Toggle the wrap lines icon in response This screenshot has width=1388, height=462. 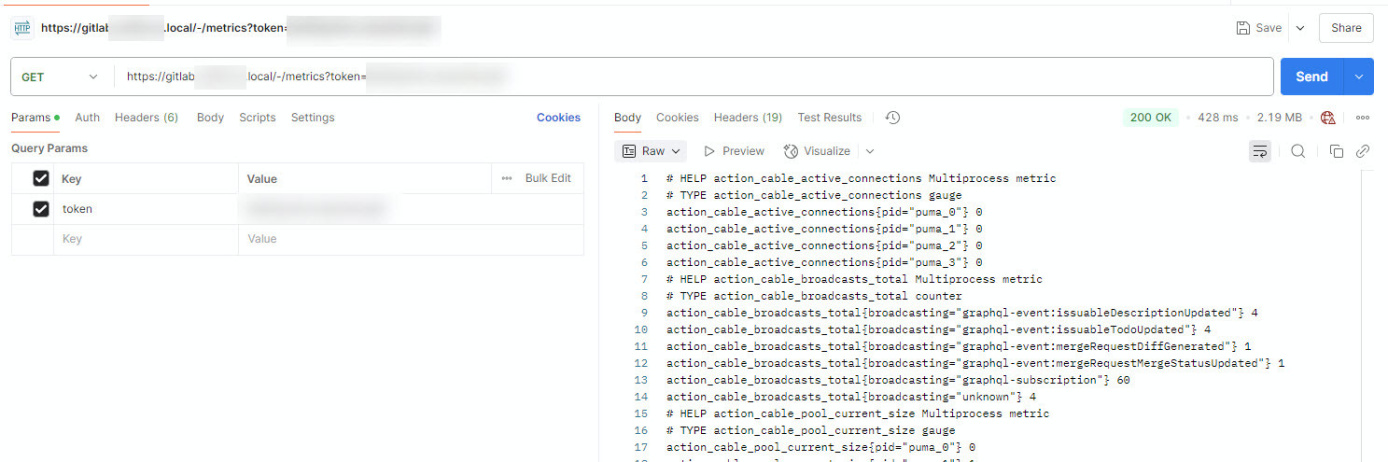(x=1259, y=151)
